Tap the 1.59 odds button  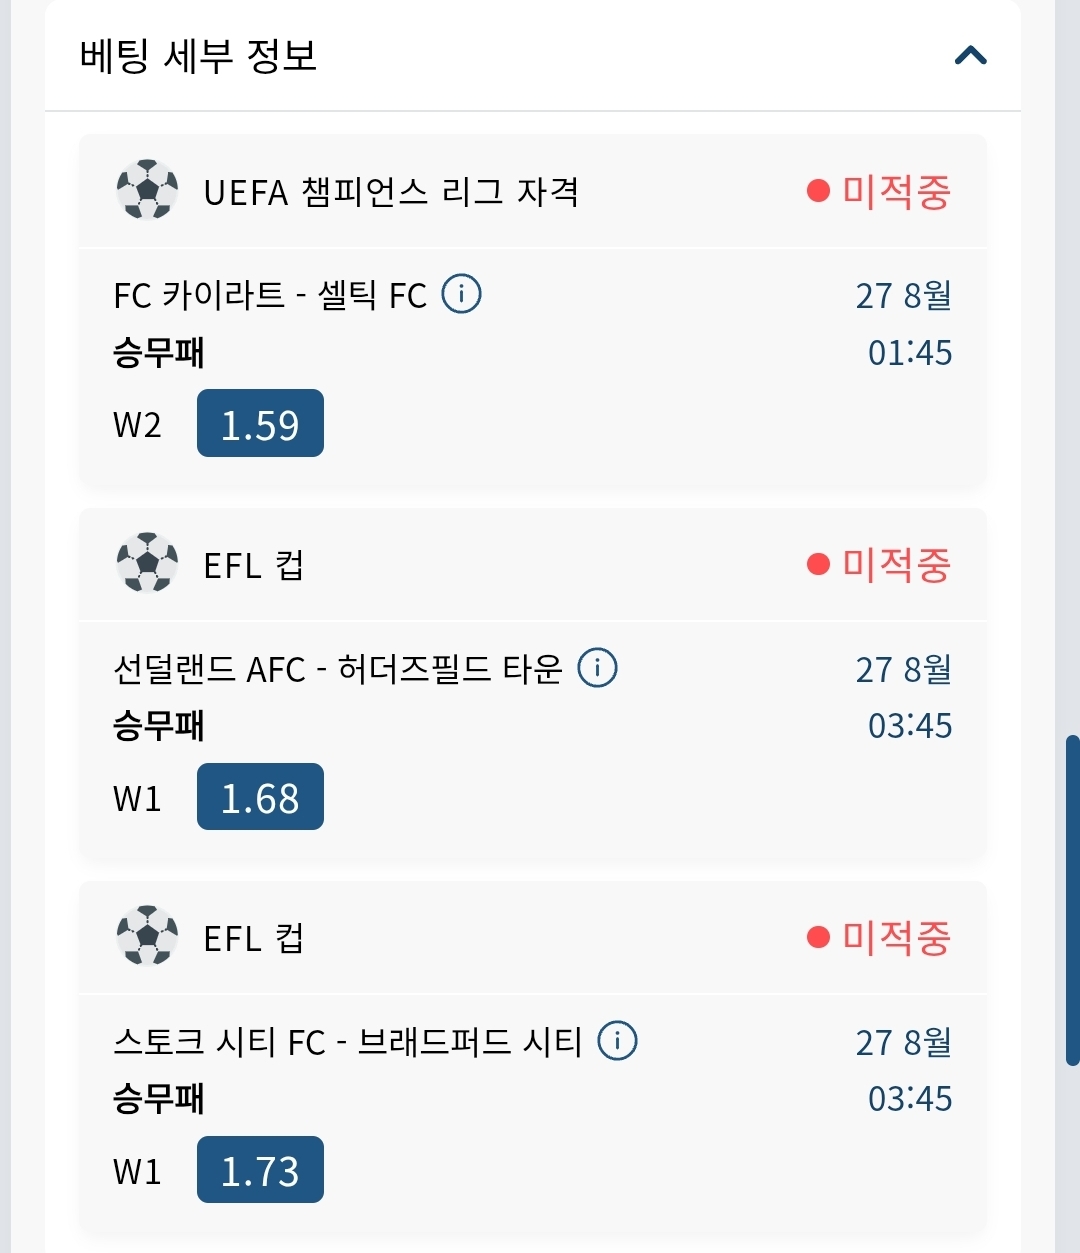[x=260, y=423]
